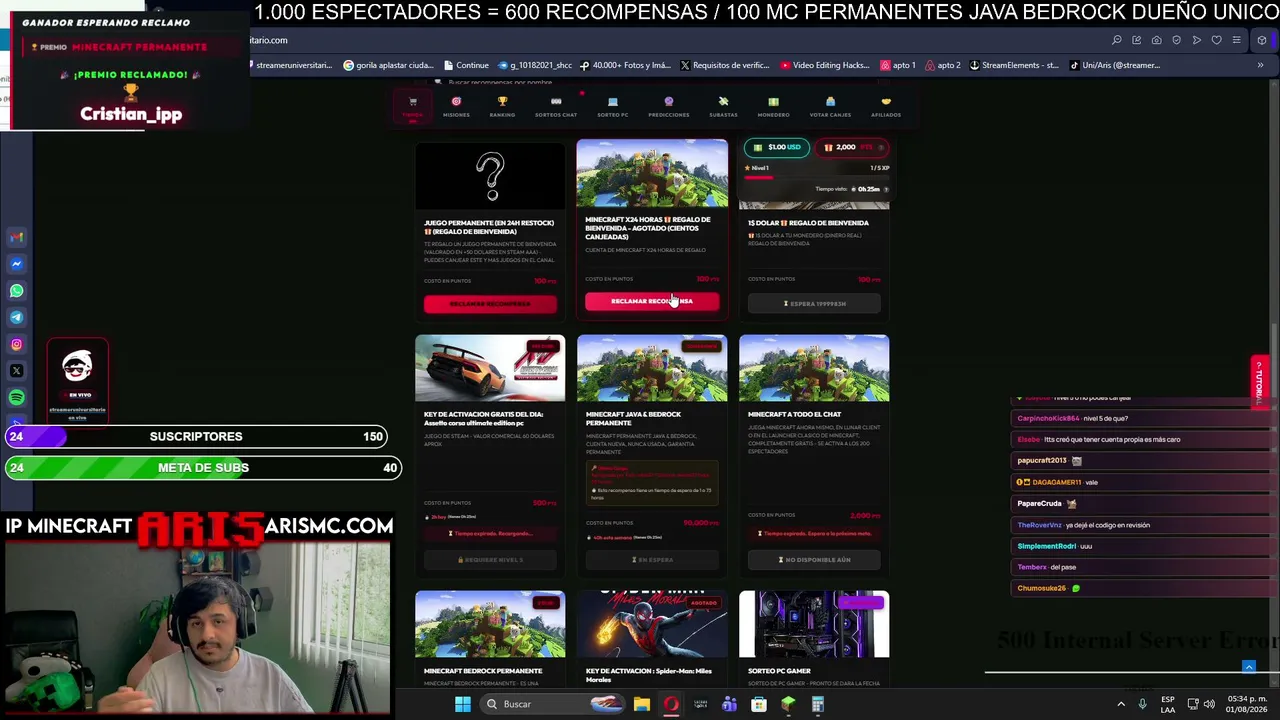Screen dimensions: 1280x720
Task: Open the 'apto 2' bookmark
Action: pos(943,65)
